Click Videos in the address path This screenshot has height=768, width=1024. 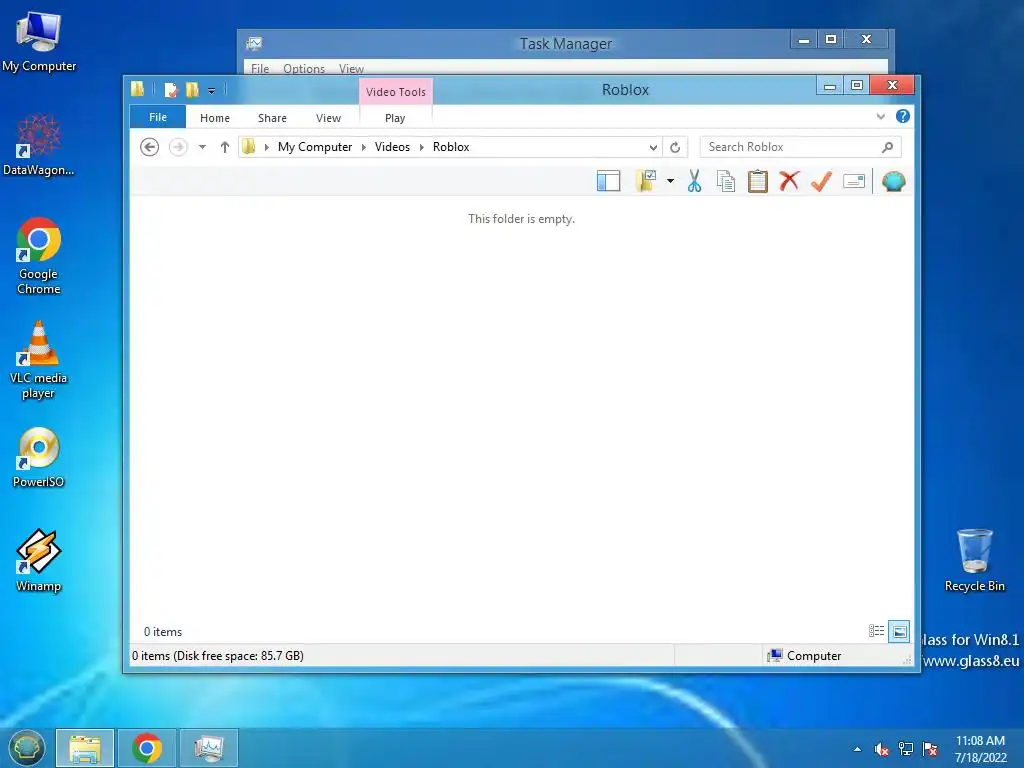[x=392, y=147]
